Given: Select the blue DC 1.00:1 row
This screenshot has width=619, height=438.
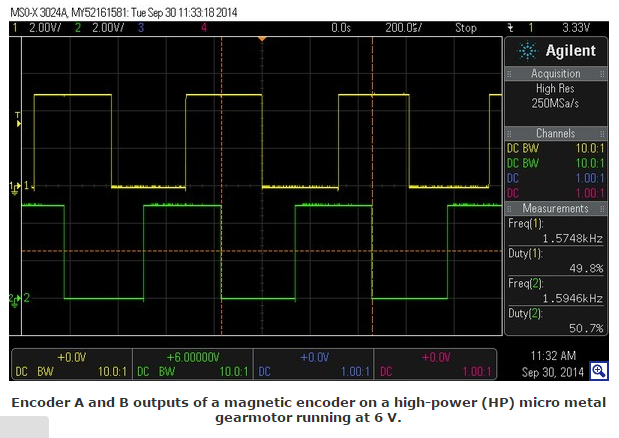Looking at the screenshot, I should click(x=555, y=178).
